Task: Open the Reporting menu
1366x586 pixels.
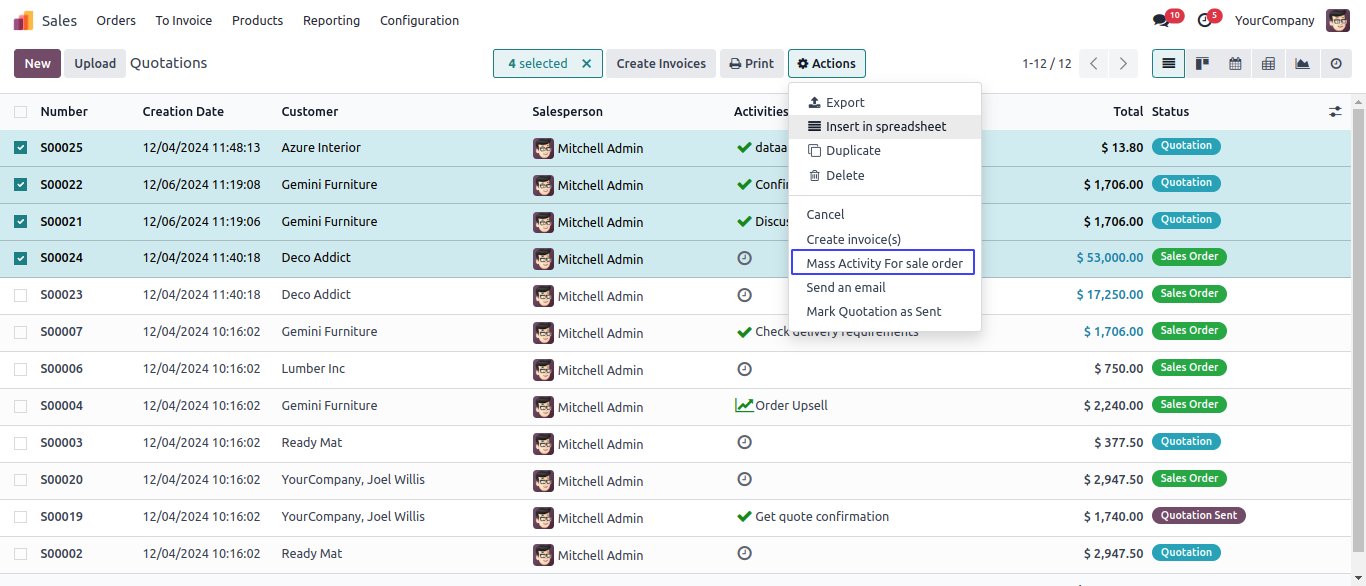Action: click(331, 21)
